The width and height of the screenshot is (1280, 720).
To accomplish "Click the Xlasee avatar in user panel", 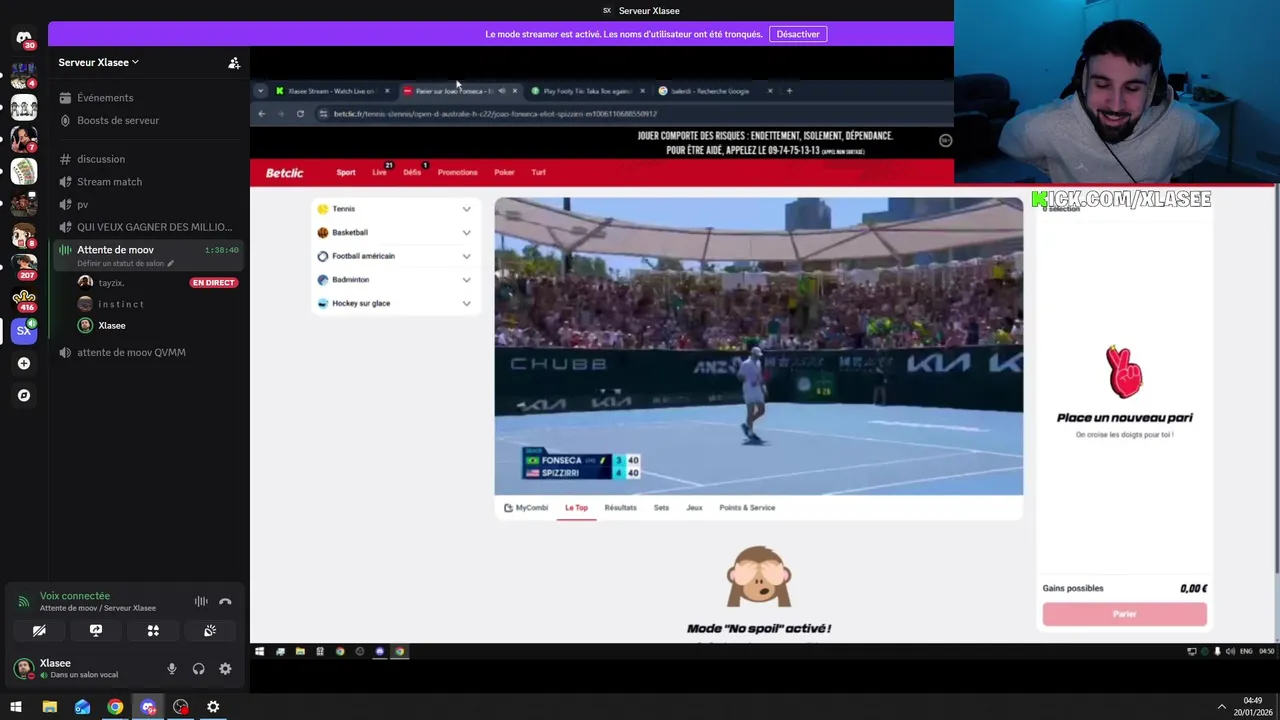I will (23, 668).
